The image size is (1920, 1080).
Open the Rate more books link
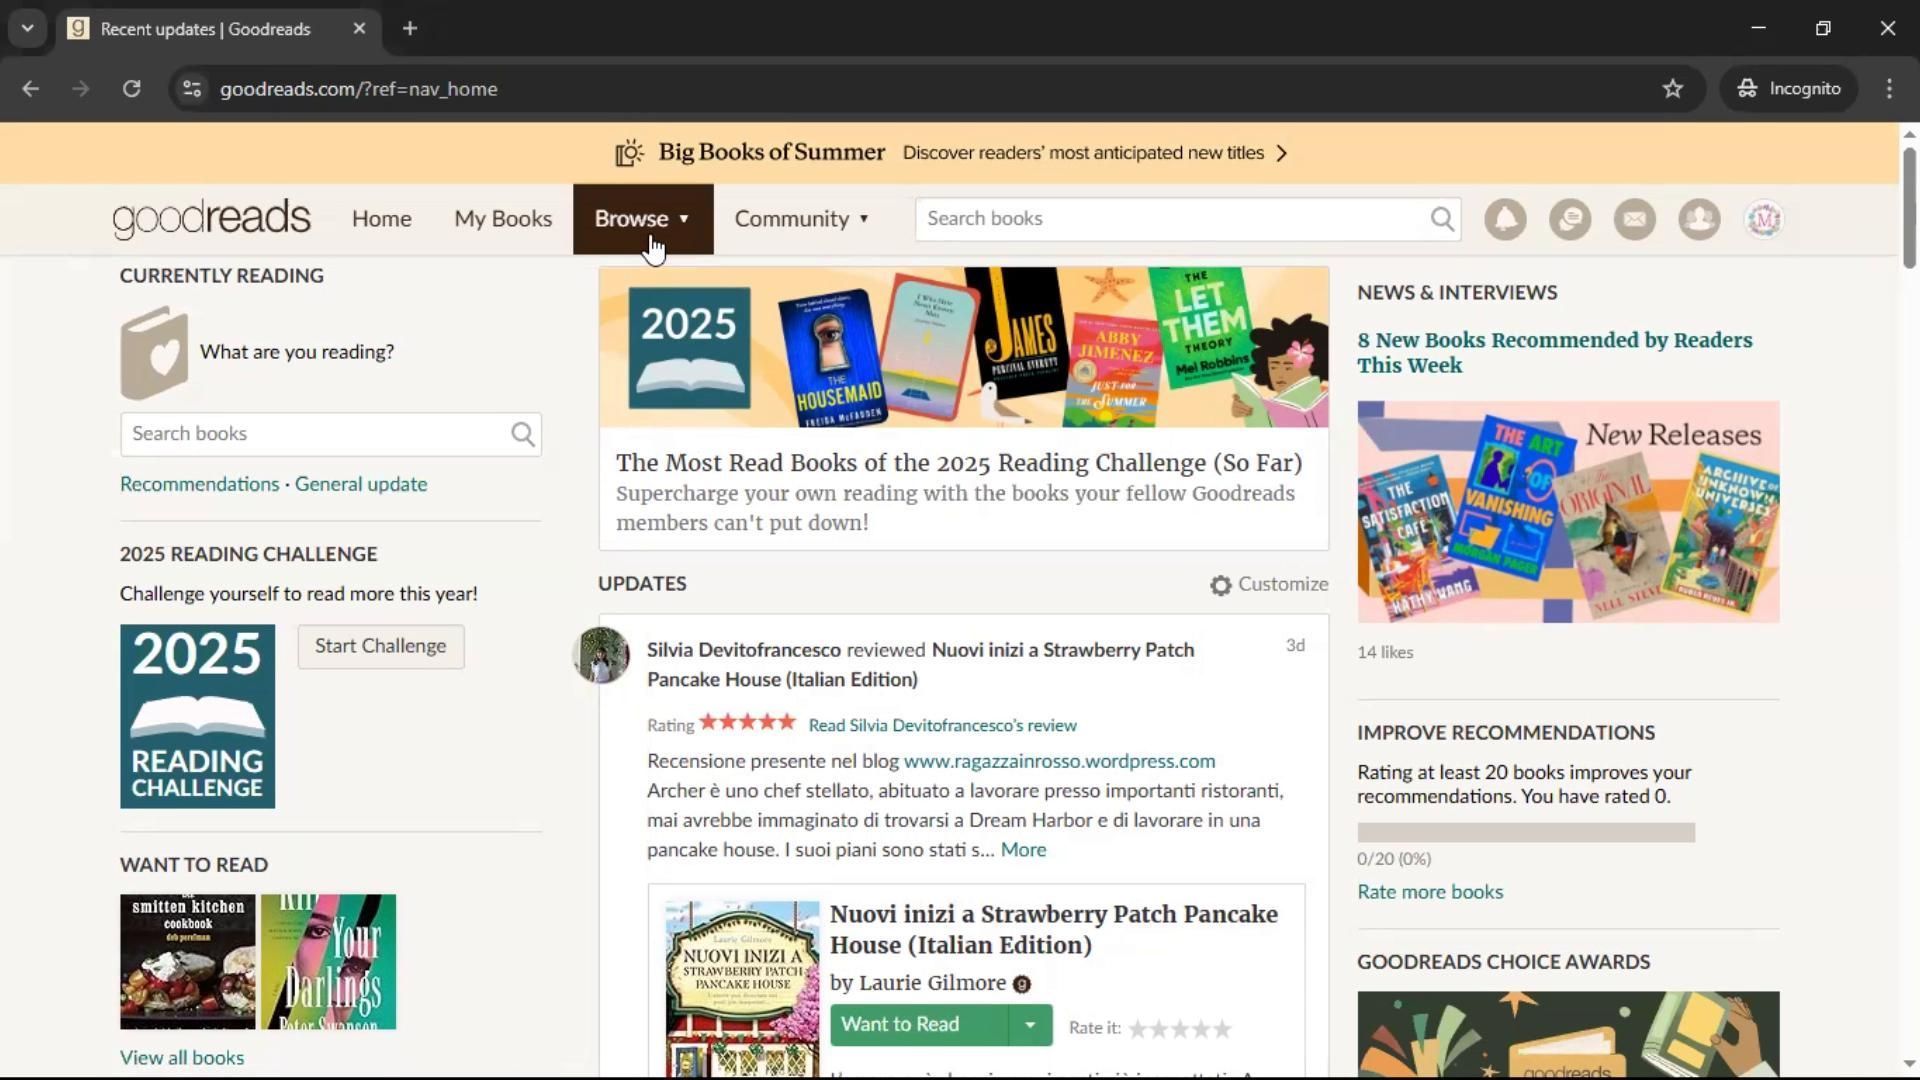tap(1429, 892)
